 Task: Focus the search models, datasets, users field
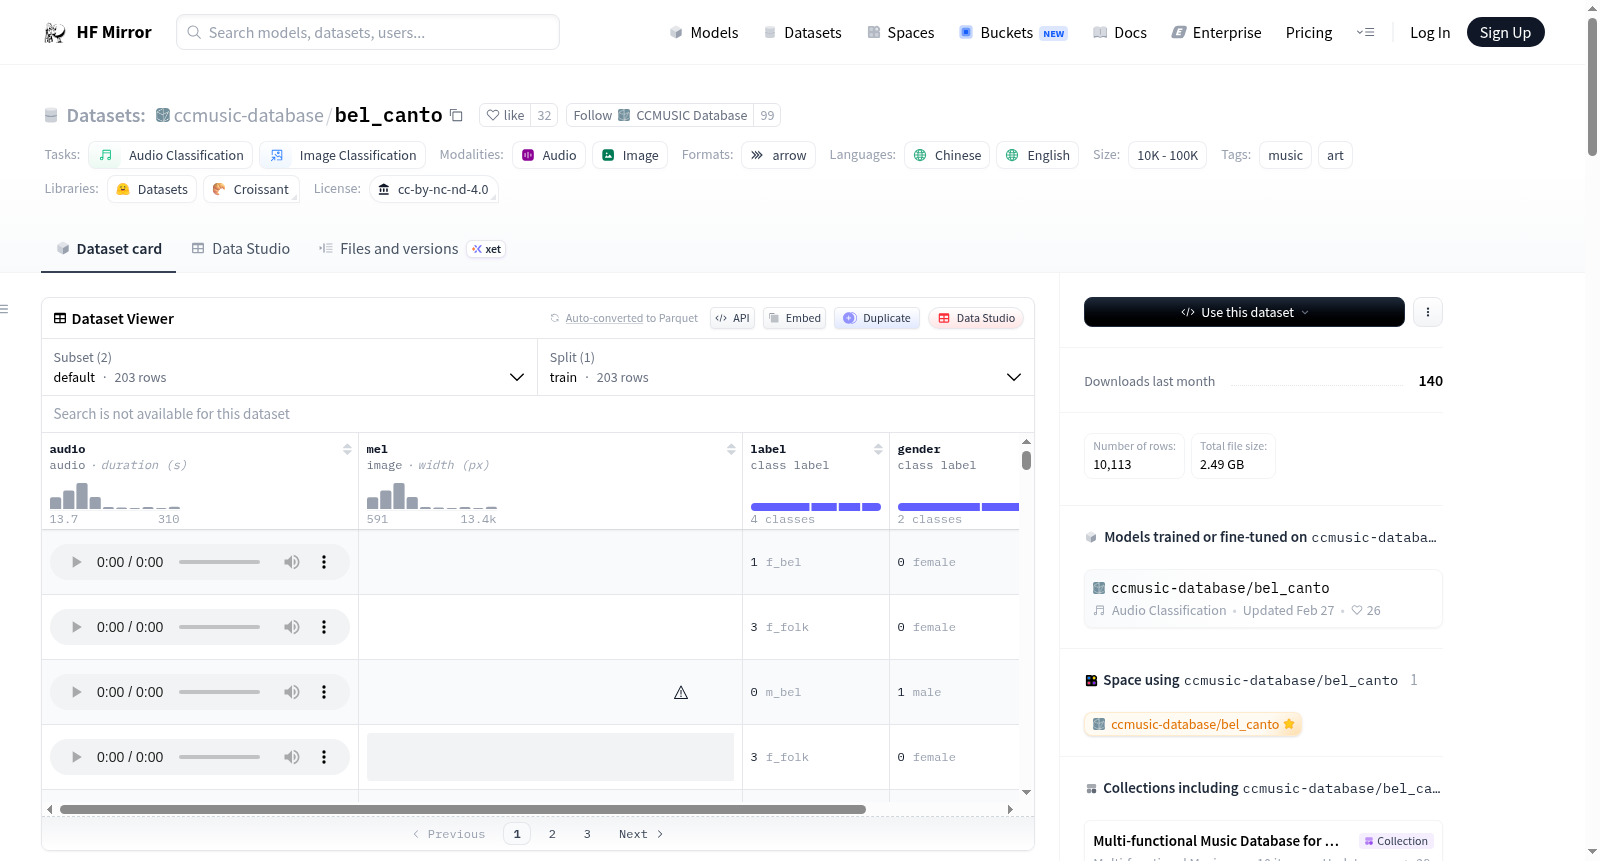[368, 32]
